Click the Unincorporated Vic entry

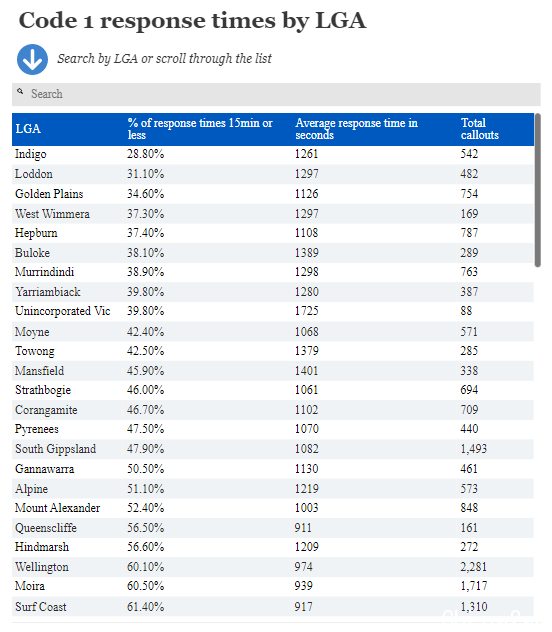62,311
